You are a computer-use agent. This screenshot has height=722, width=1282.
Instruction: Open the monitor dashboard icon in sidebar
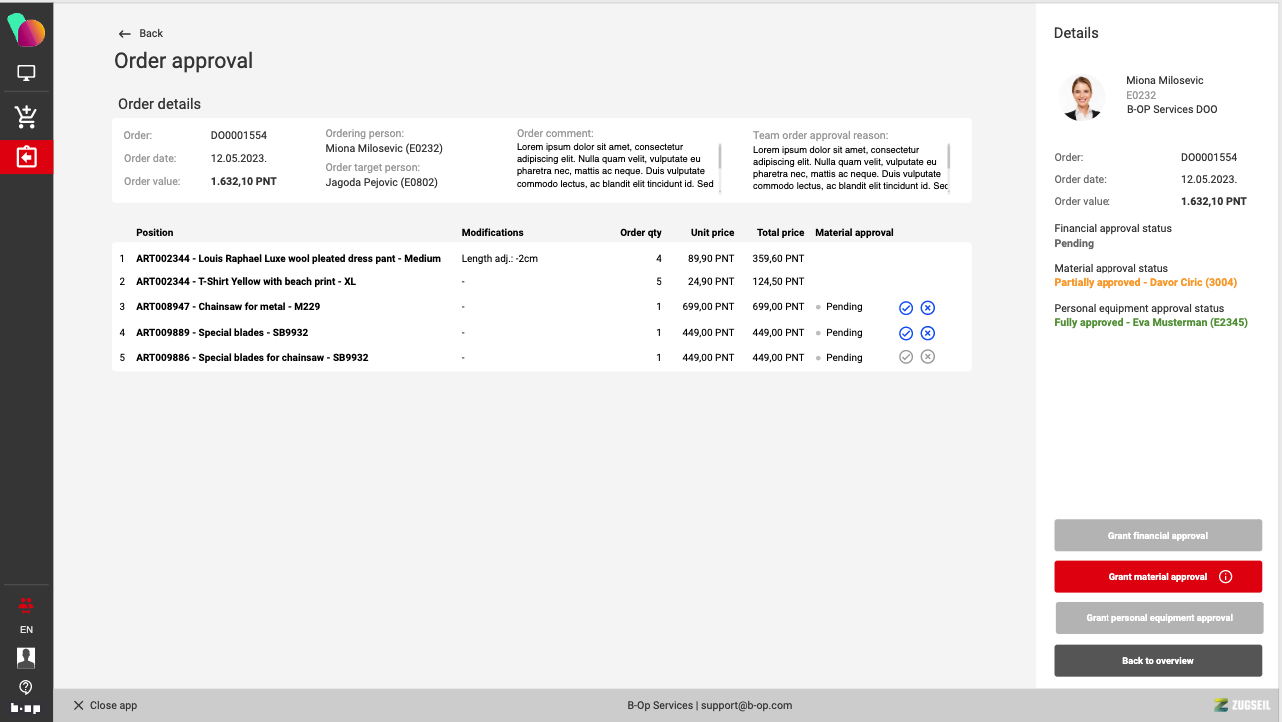[26, 73]
